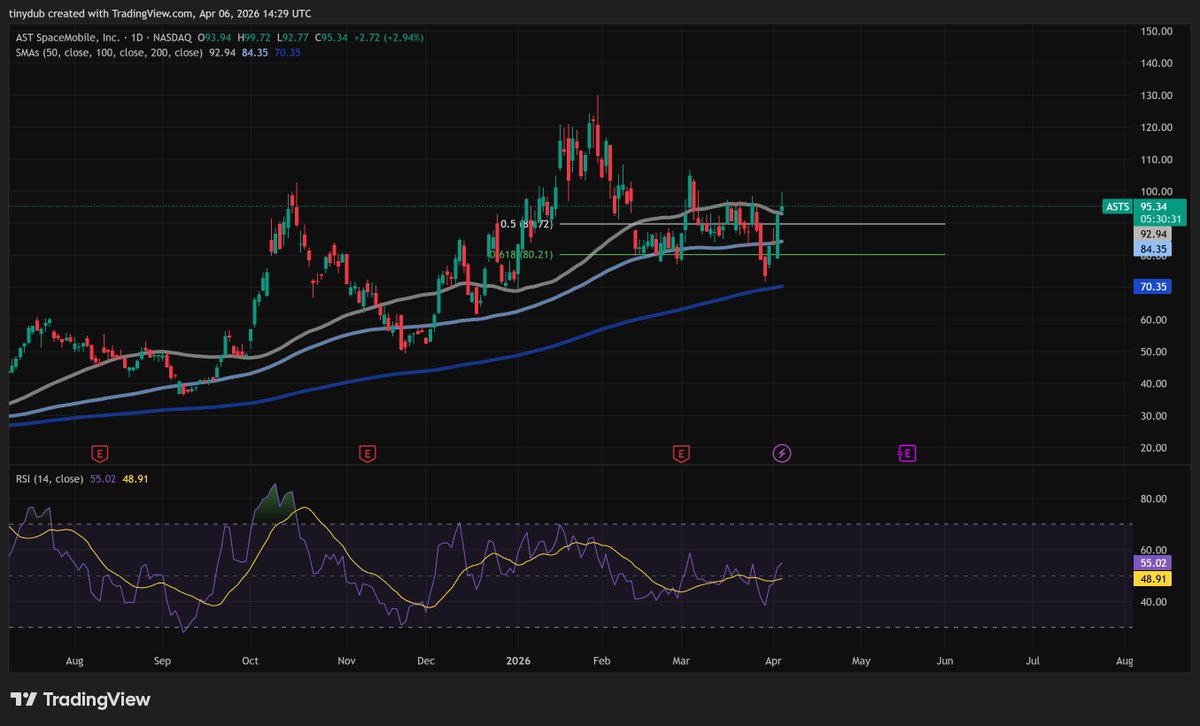Click the purple upcoming earnings E marker

click(x=907, y=454)
